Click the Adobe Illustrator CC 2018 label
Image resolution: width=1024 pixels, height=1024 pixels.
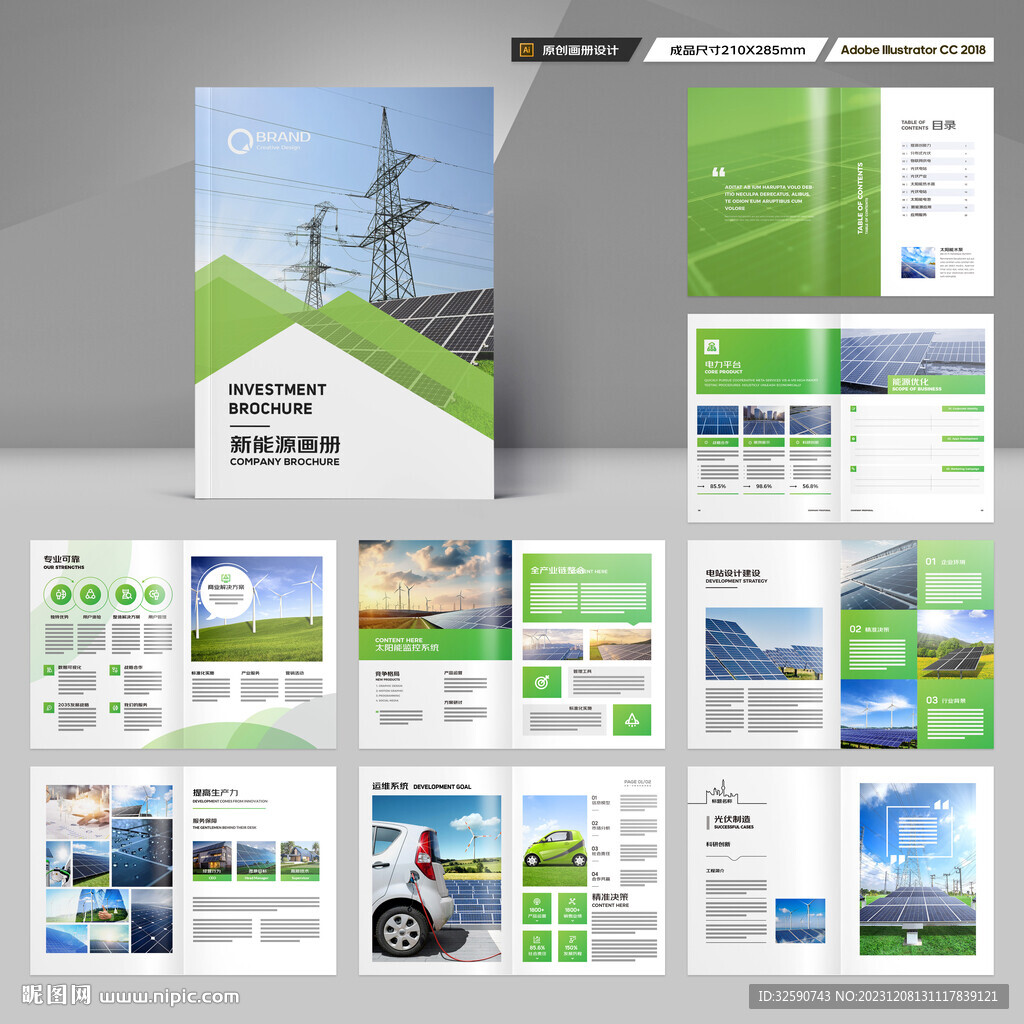913,50
